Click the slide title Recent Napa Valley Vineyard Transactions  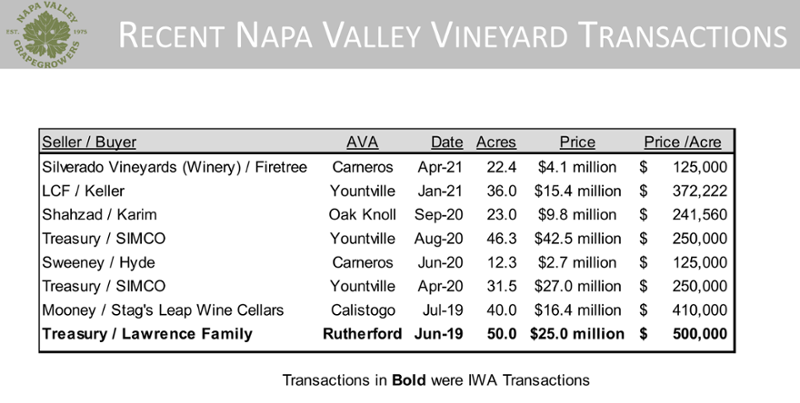pos(453,35)
